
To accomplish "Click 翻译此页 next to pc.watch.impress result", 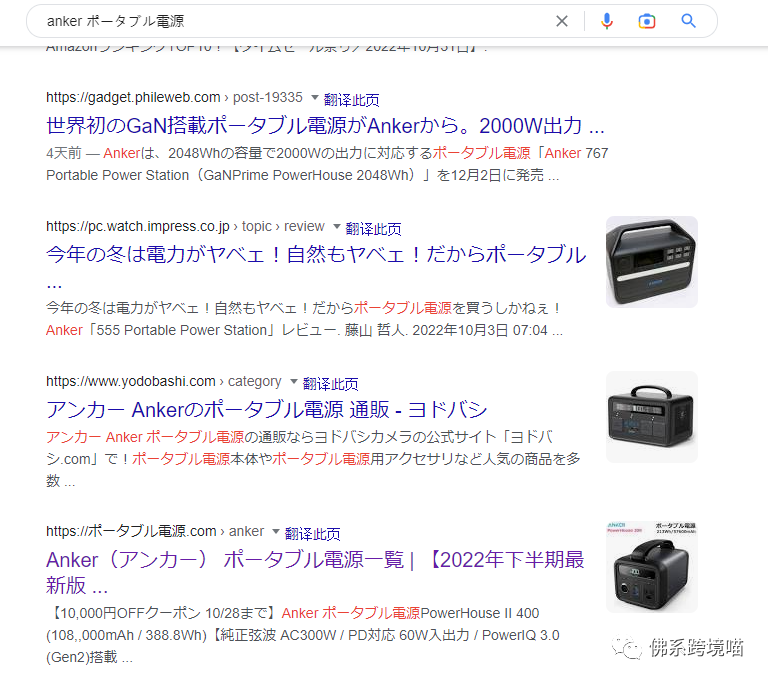I will pos(373,229).
